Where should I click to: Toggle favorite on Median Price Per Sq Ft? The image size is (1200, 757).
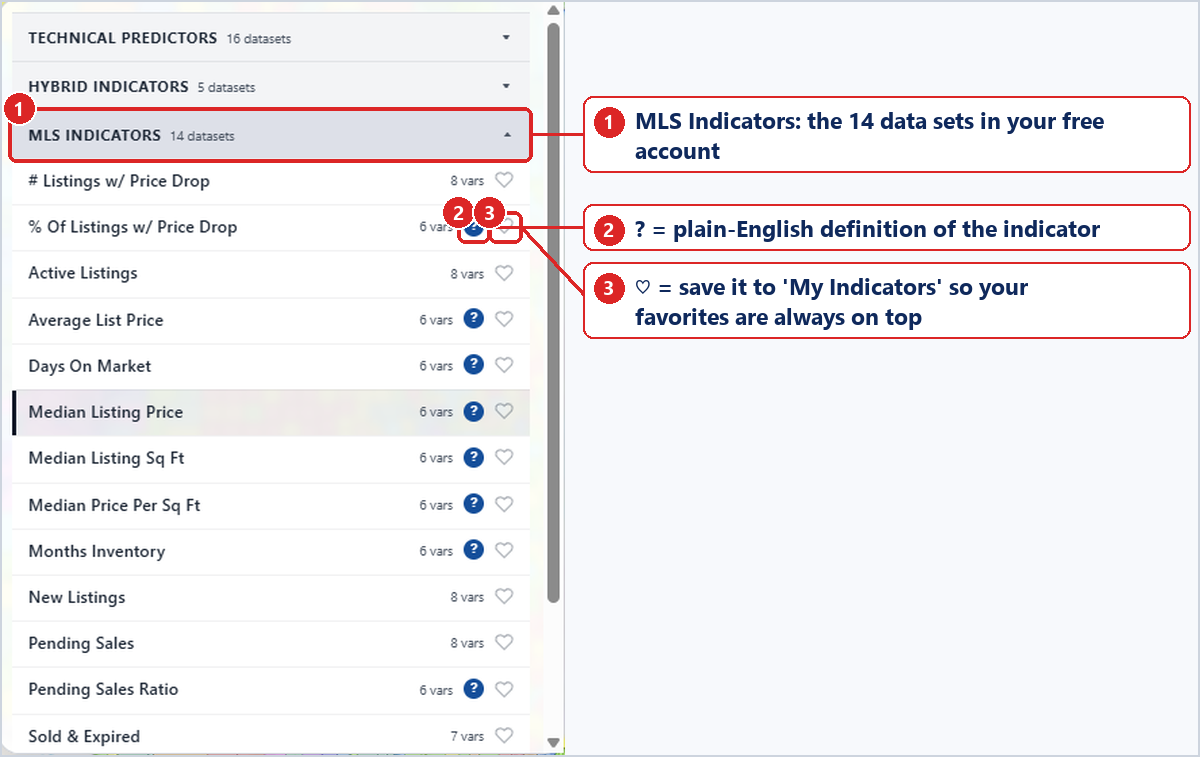pyautogui.click(x=504, y=504)
